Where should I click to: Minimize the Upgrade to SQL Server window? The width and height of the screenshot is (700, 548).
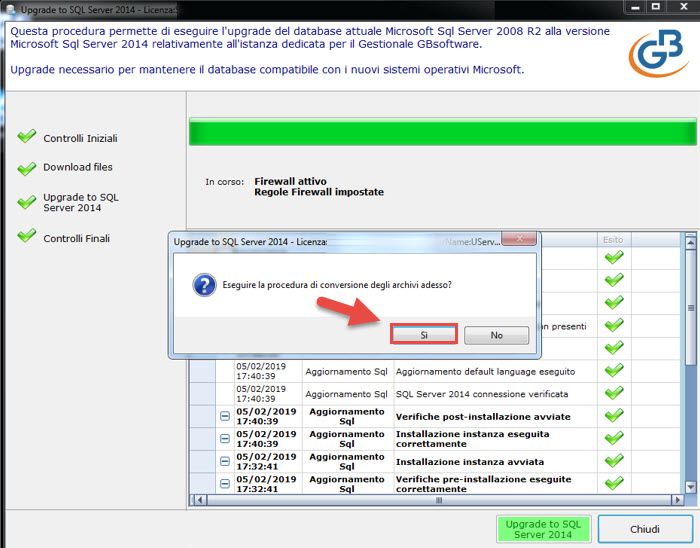click(636, 7)
